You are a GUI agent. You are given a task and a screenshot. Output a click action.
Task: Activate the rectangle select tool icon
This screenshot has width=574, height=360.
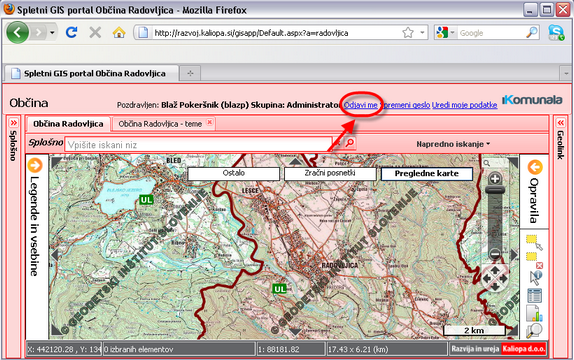534,242
